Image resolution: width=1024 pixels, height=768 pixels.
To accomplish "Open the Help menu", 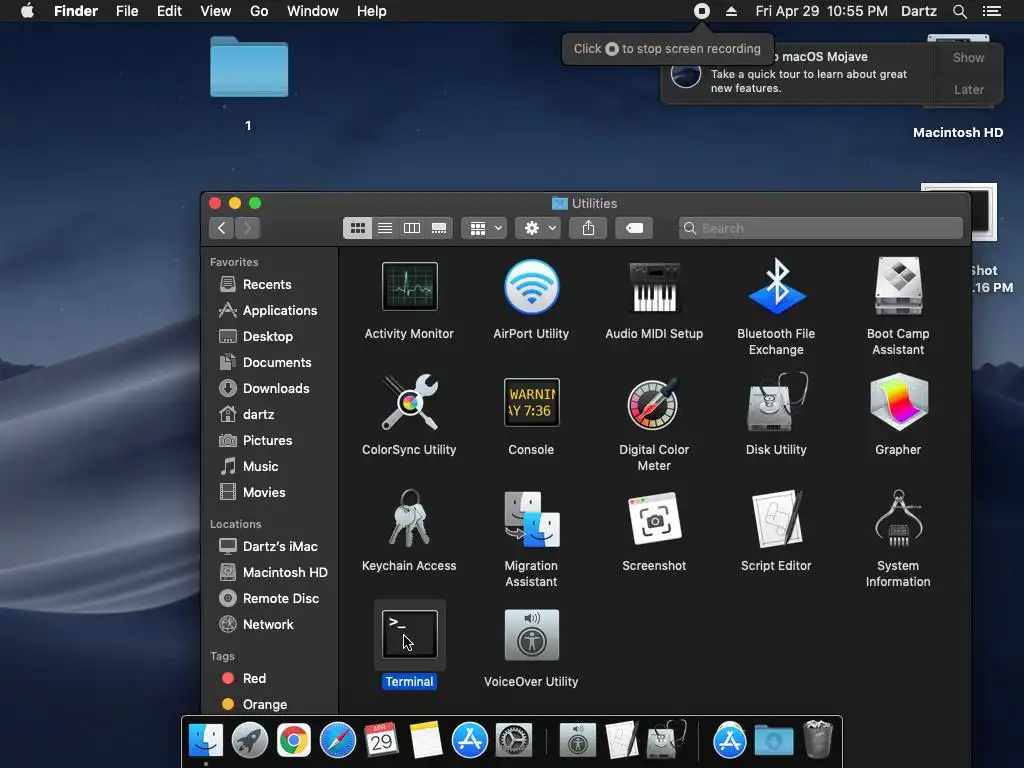I will point(372,11).
